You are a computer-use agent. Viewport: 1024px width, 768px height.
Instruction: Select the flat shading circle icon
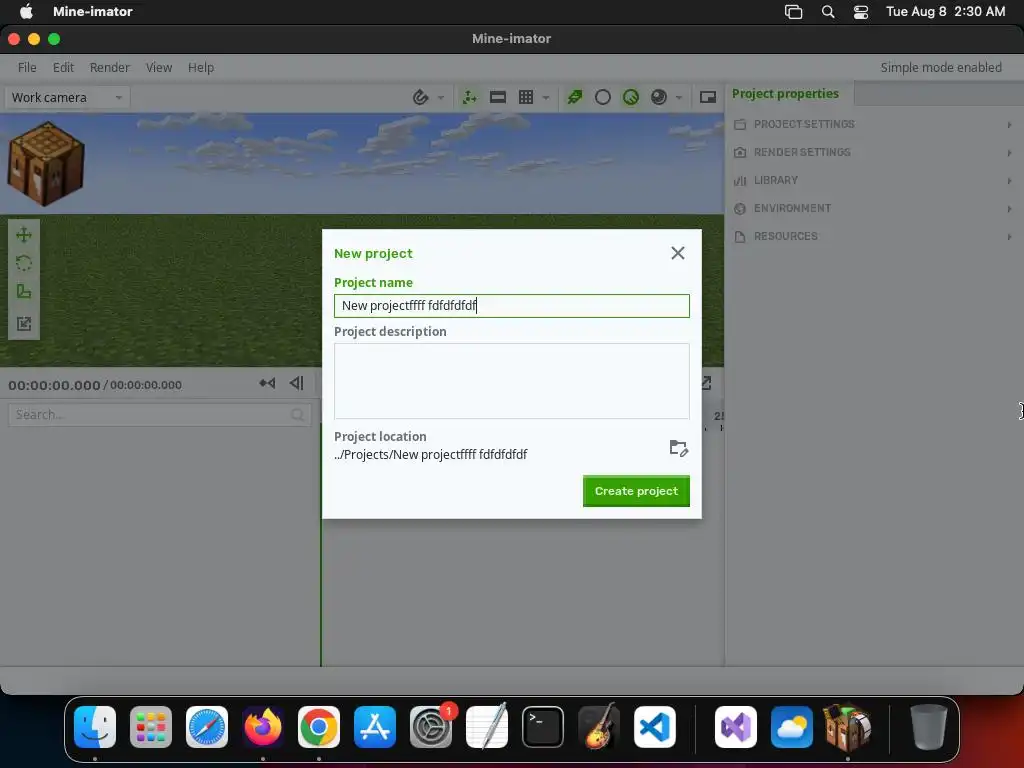(603, 97)
